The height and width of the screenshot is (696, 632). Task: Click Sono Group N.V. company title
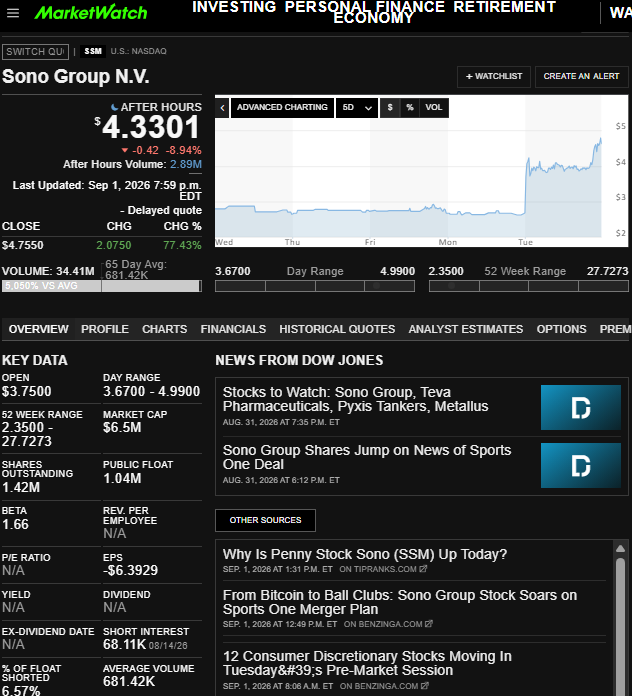pos(76,76)
